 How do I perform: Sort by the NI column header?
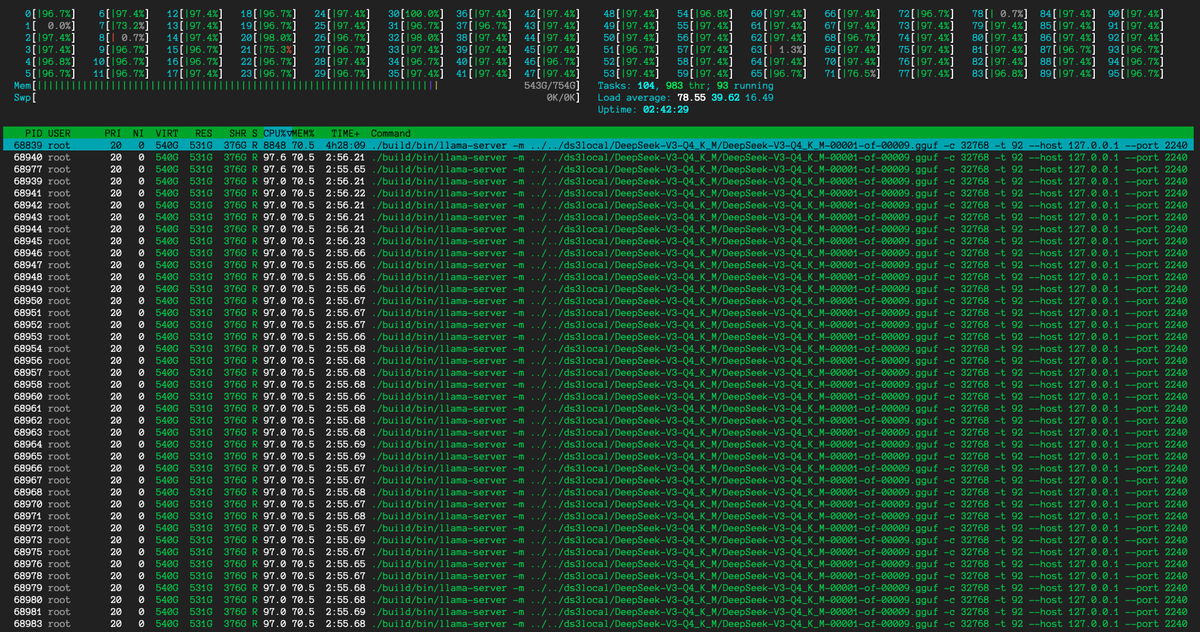pyautogui.click(x=138, y=133)
